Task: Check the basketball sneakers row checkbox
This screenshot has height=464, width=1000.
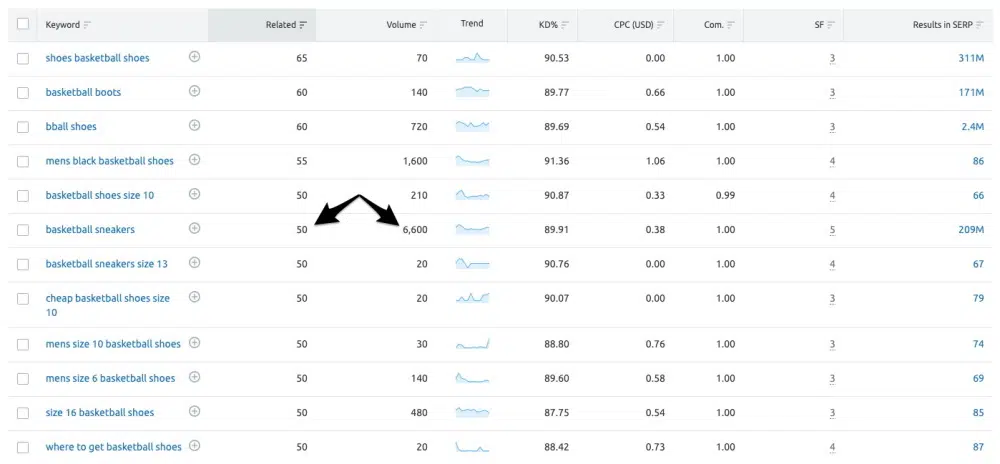Action: [23, 229]
